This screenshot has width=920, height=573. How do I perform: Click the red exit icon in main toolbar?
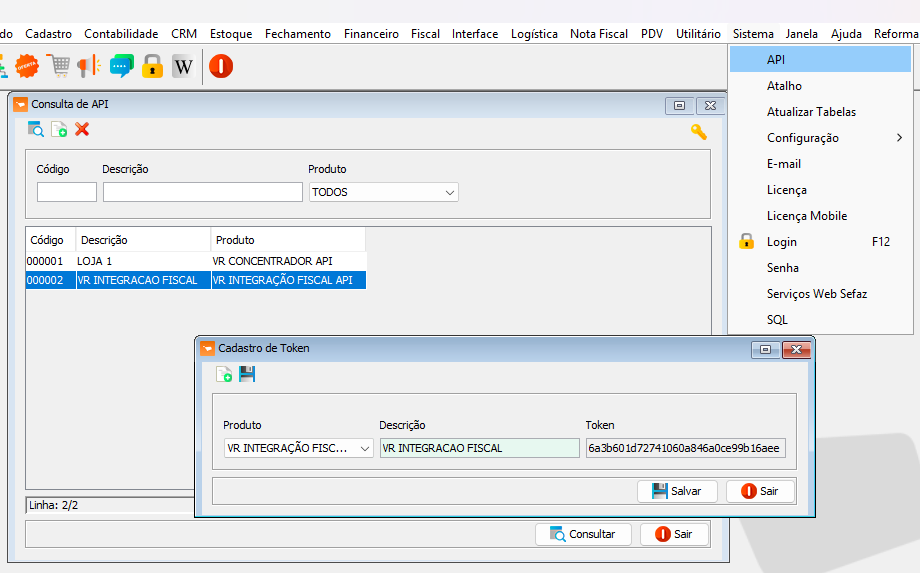[x=221, y=66]
